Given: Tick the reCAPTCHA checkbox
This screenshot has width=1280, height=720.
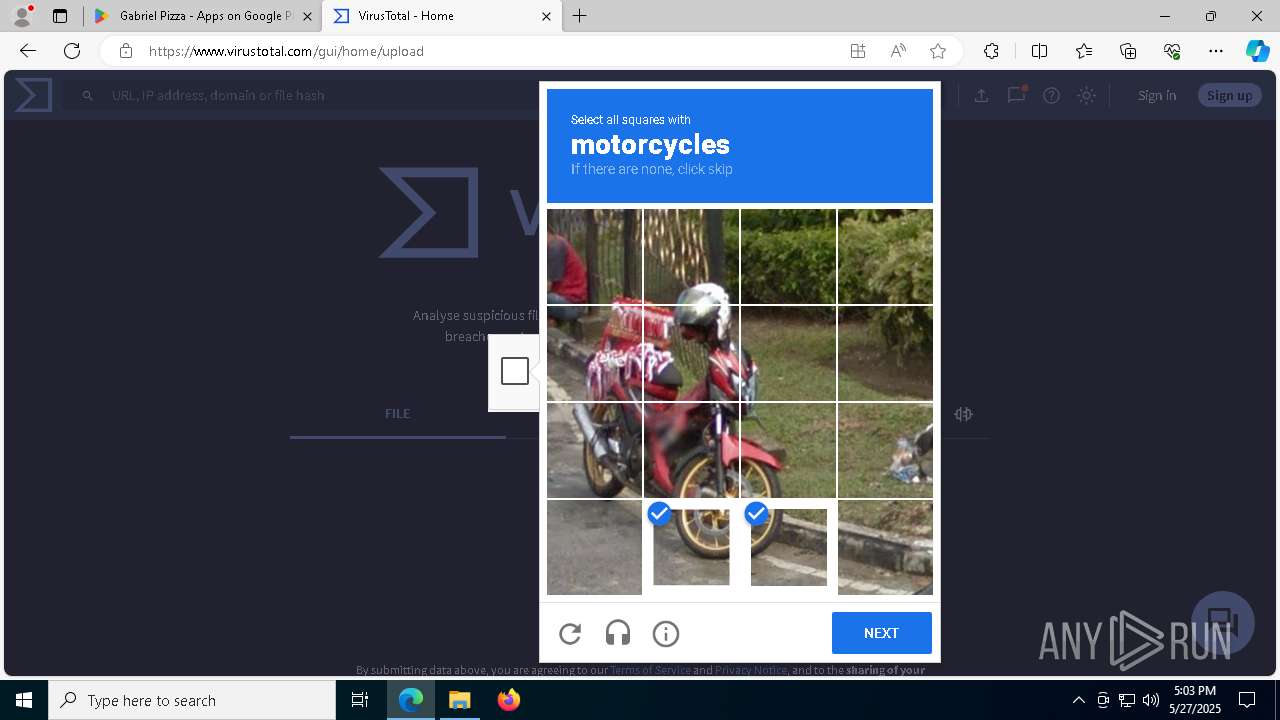Looking at the screenshot, I should point(515,371).
